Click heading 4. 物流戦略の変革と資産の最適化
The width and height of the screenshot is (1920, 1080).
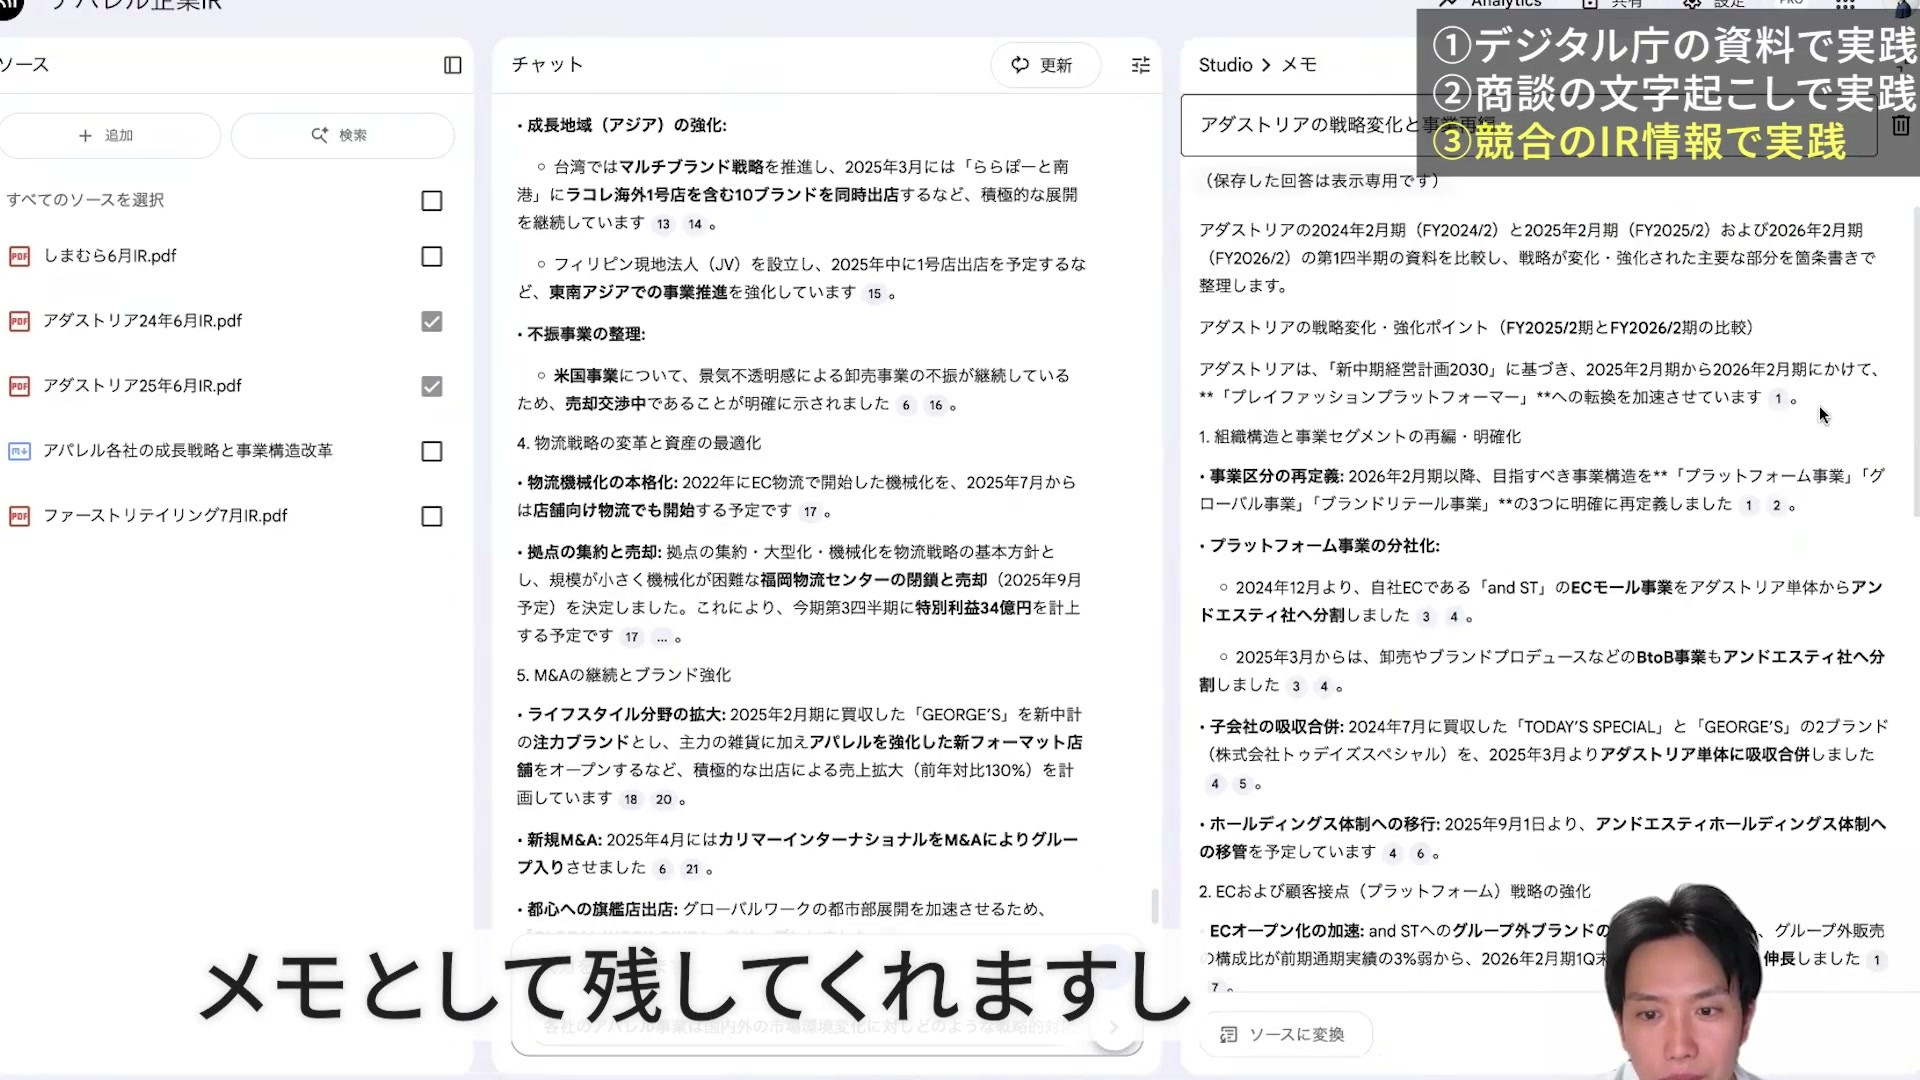pyautogui.click(x=639, y=443)
